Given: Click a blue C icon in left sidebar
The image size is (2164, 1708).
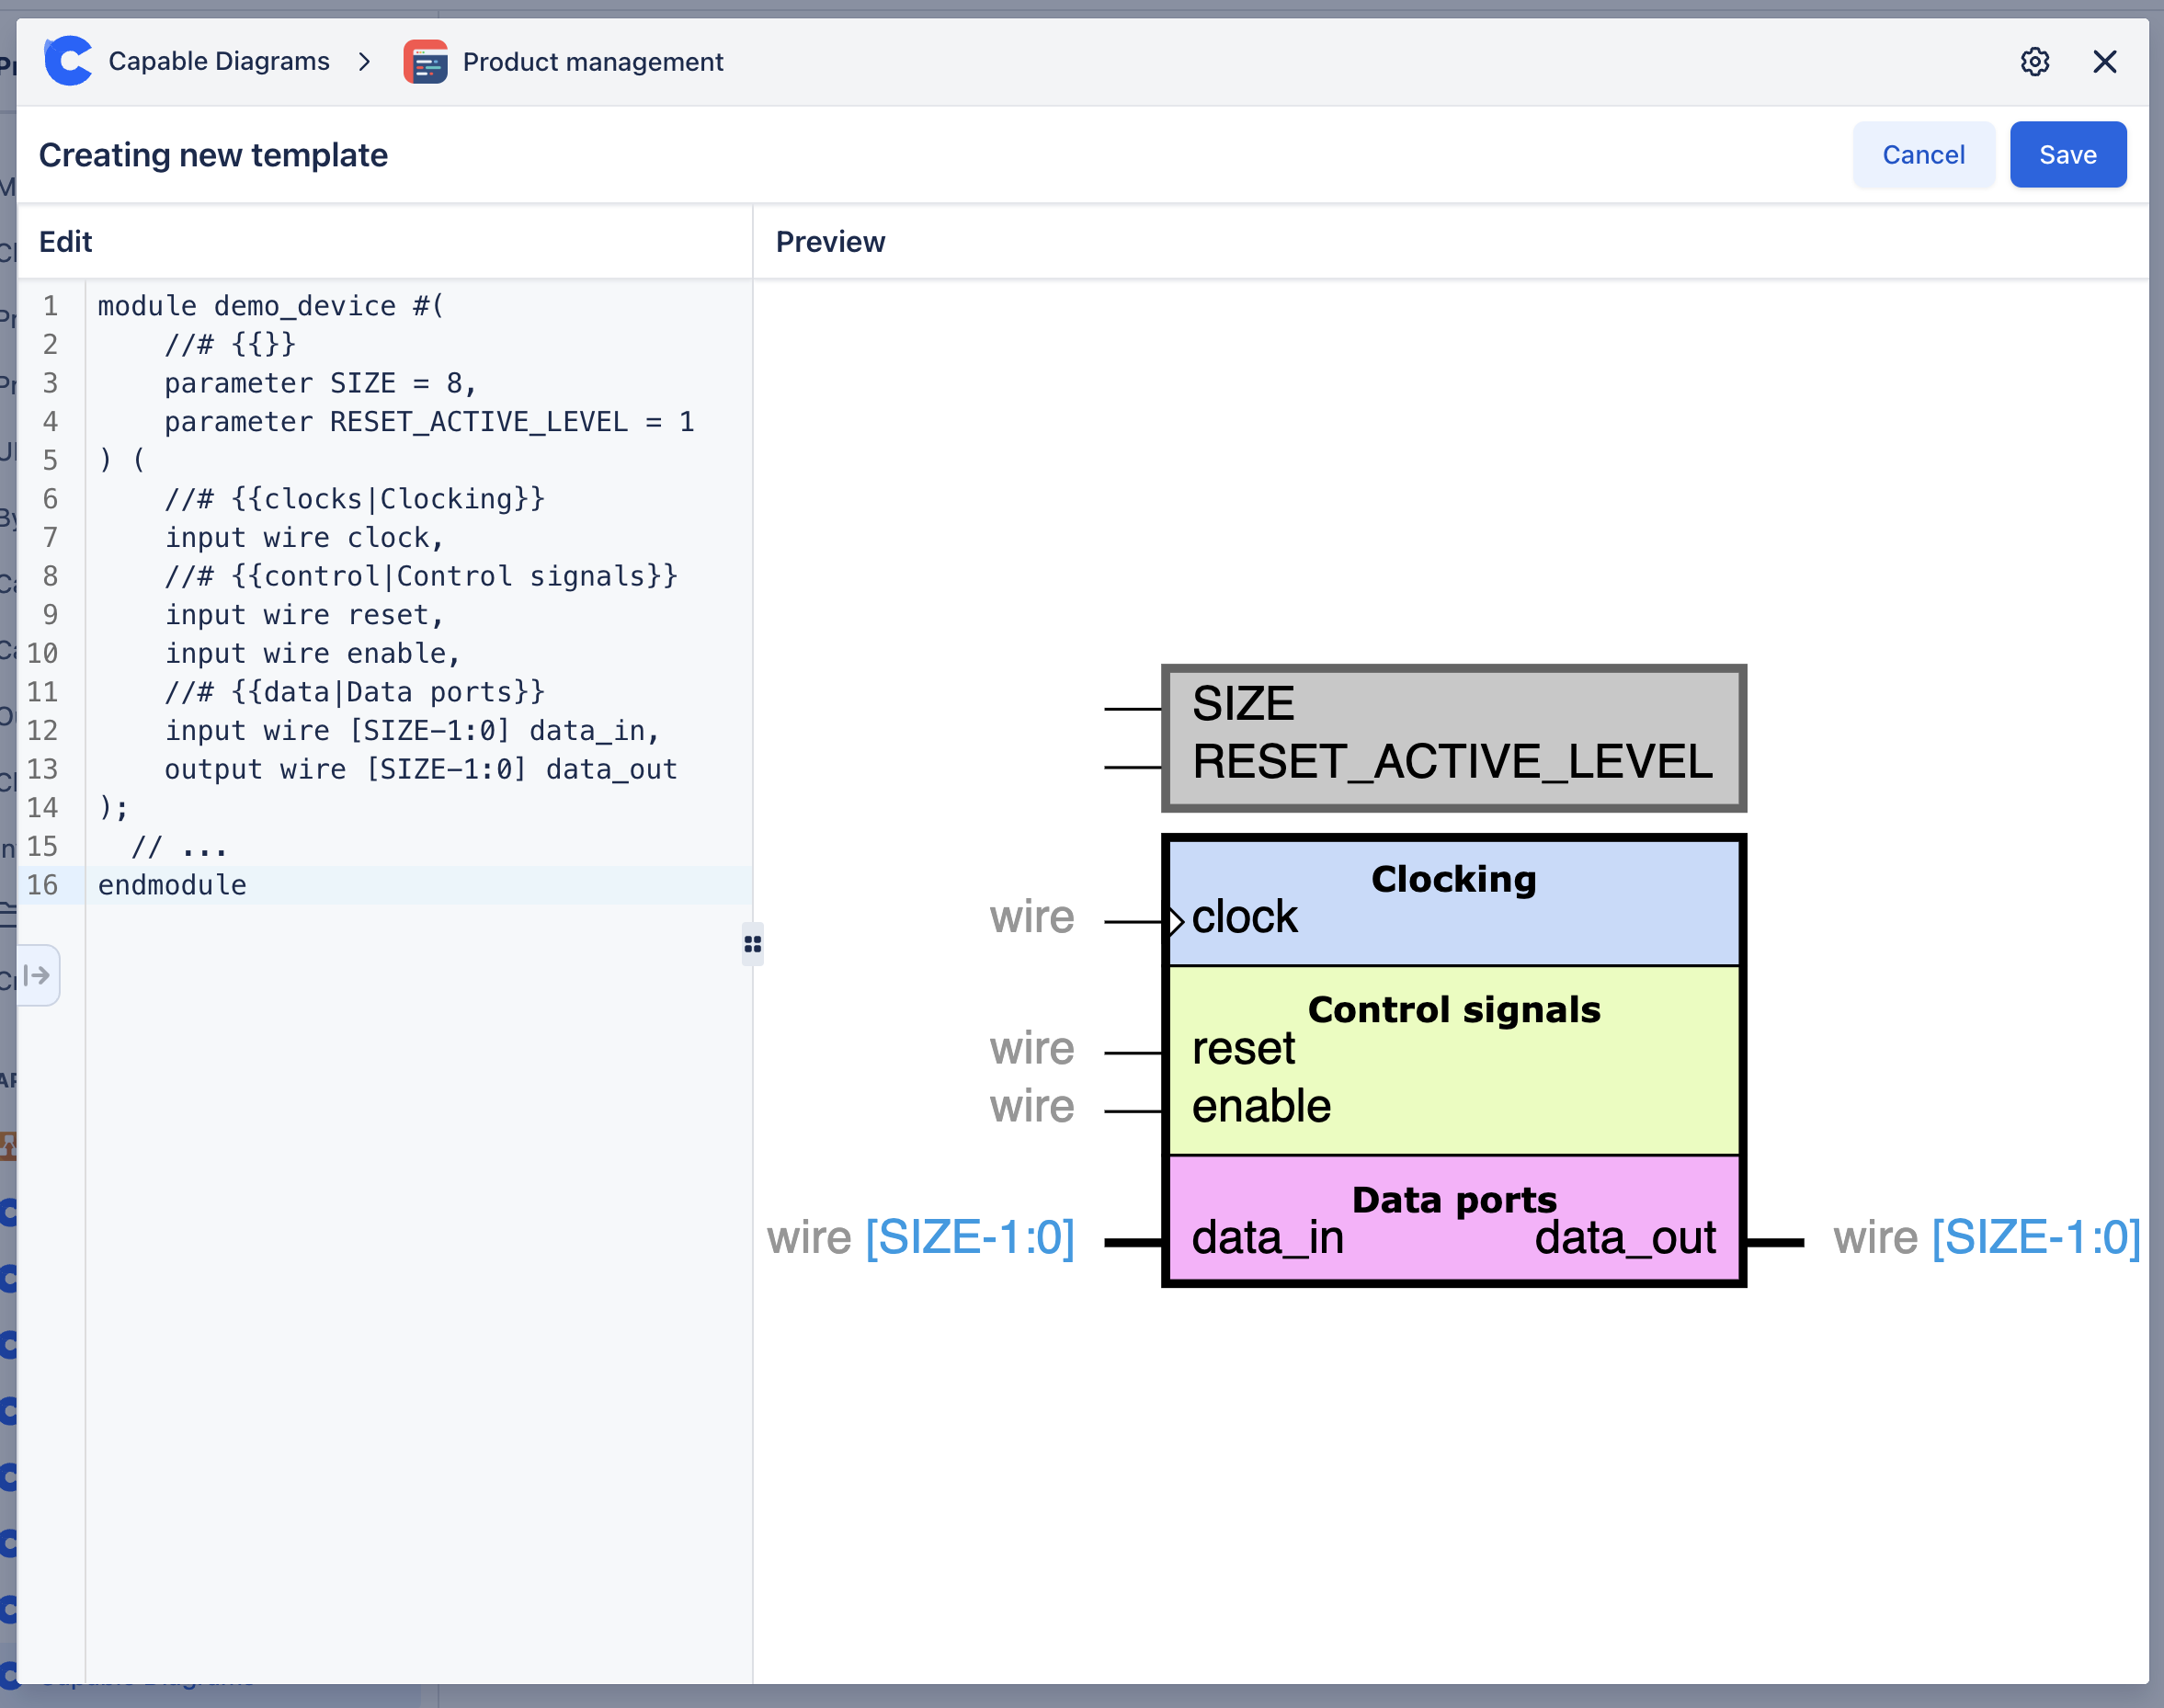Looking at the screenshot, I should pos(9,1213).
